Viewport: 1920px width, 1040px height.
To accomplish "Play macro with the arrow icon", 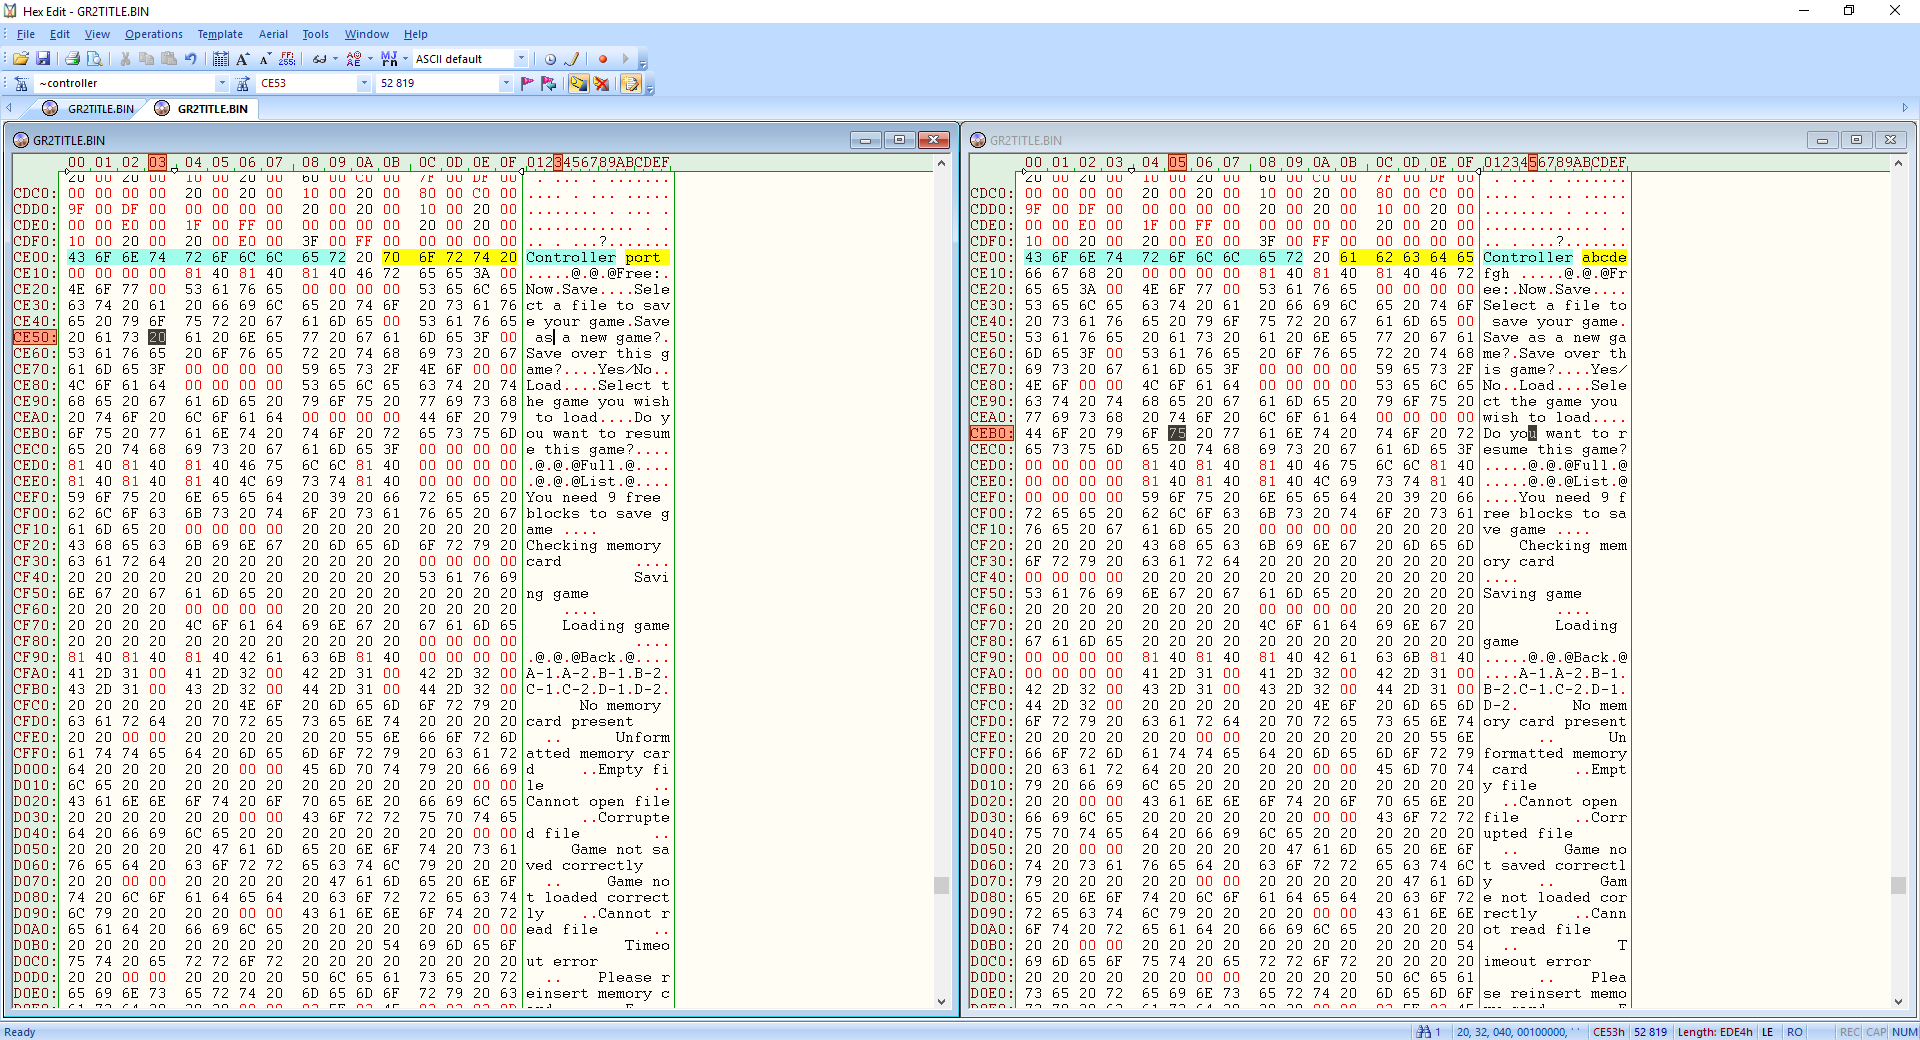I will (x=626, y=59).
